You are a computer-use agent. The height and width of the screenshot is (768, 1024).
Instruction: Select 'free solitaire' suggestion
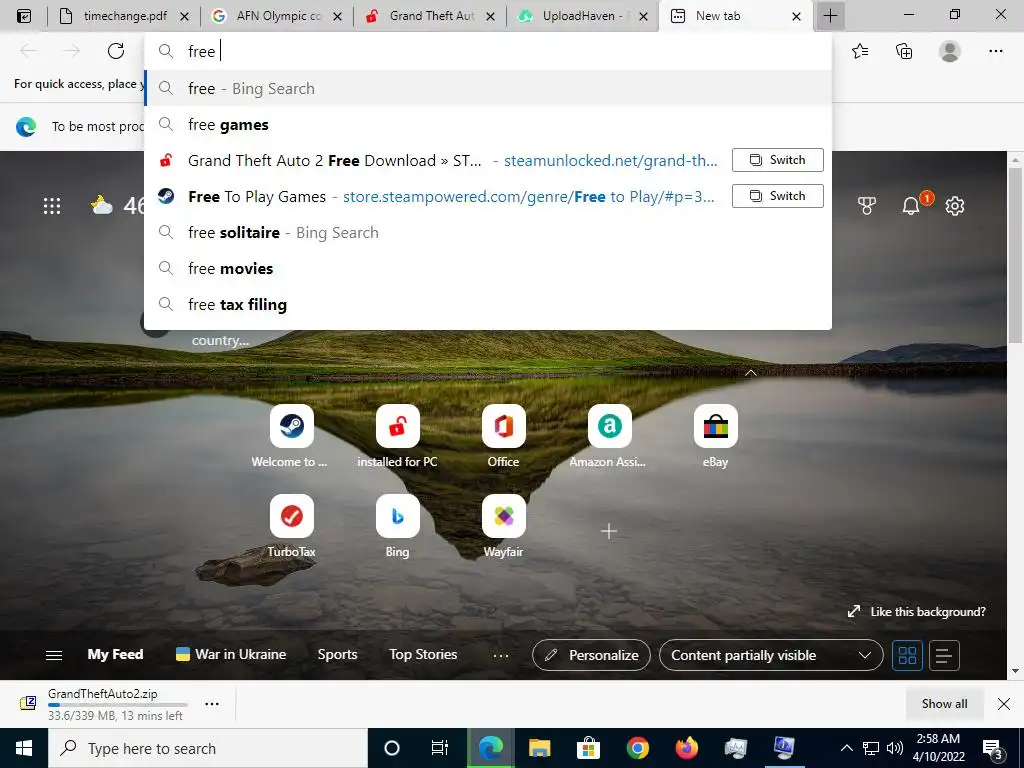click(x=488, y=232)
